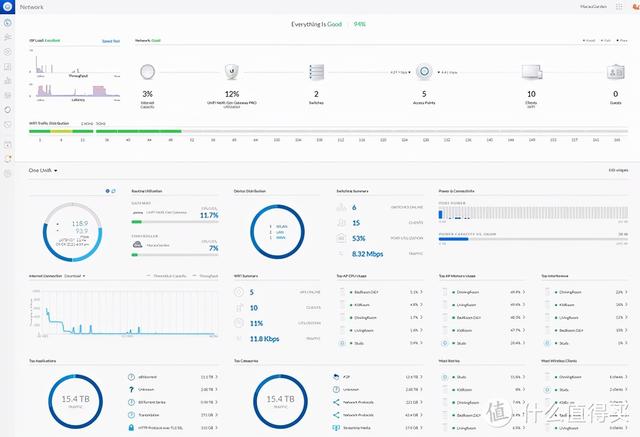
Task: Click channel 36 segment in WiFi distribution bar
Action: click(x=106, y=130)
